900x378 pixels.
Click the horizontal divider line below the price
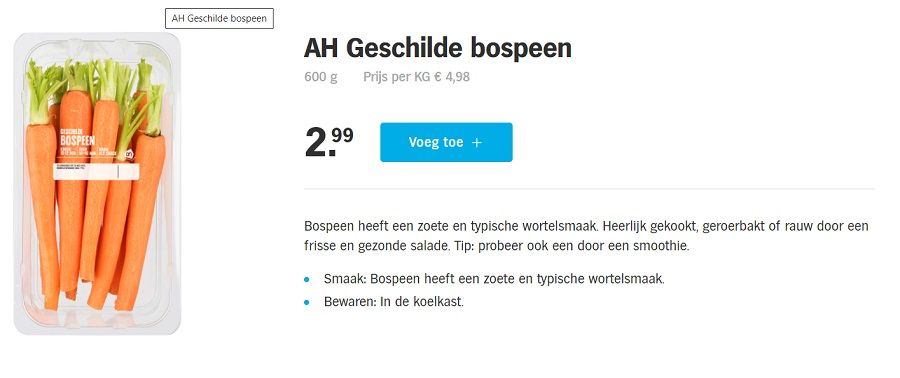point(589,189)
